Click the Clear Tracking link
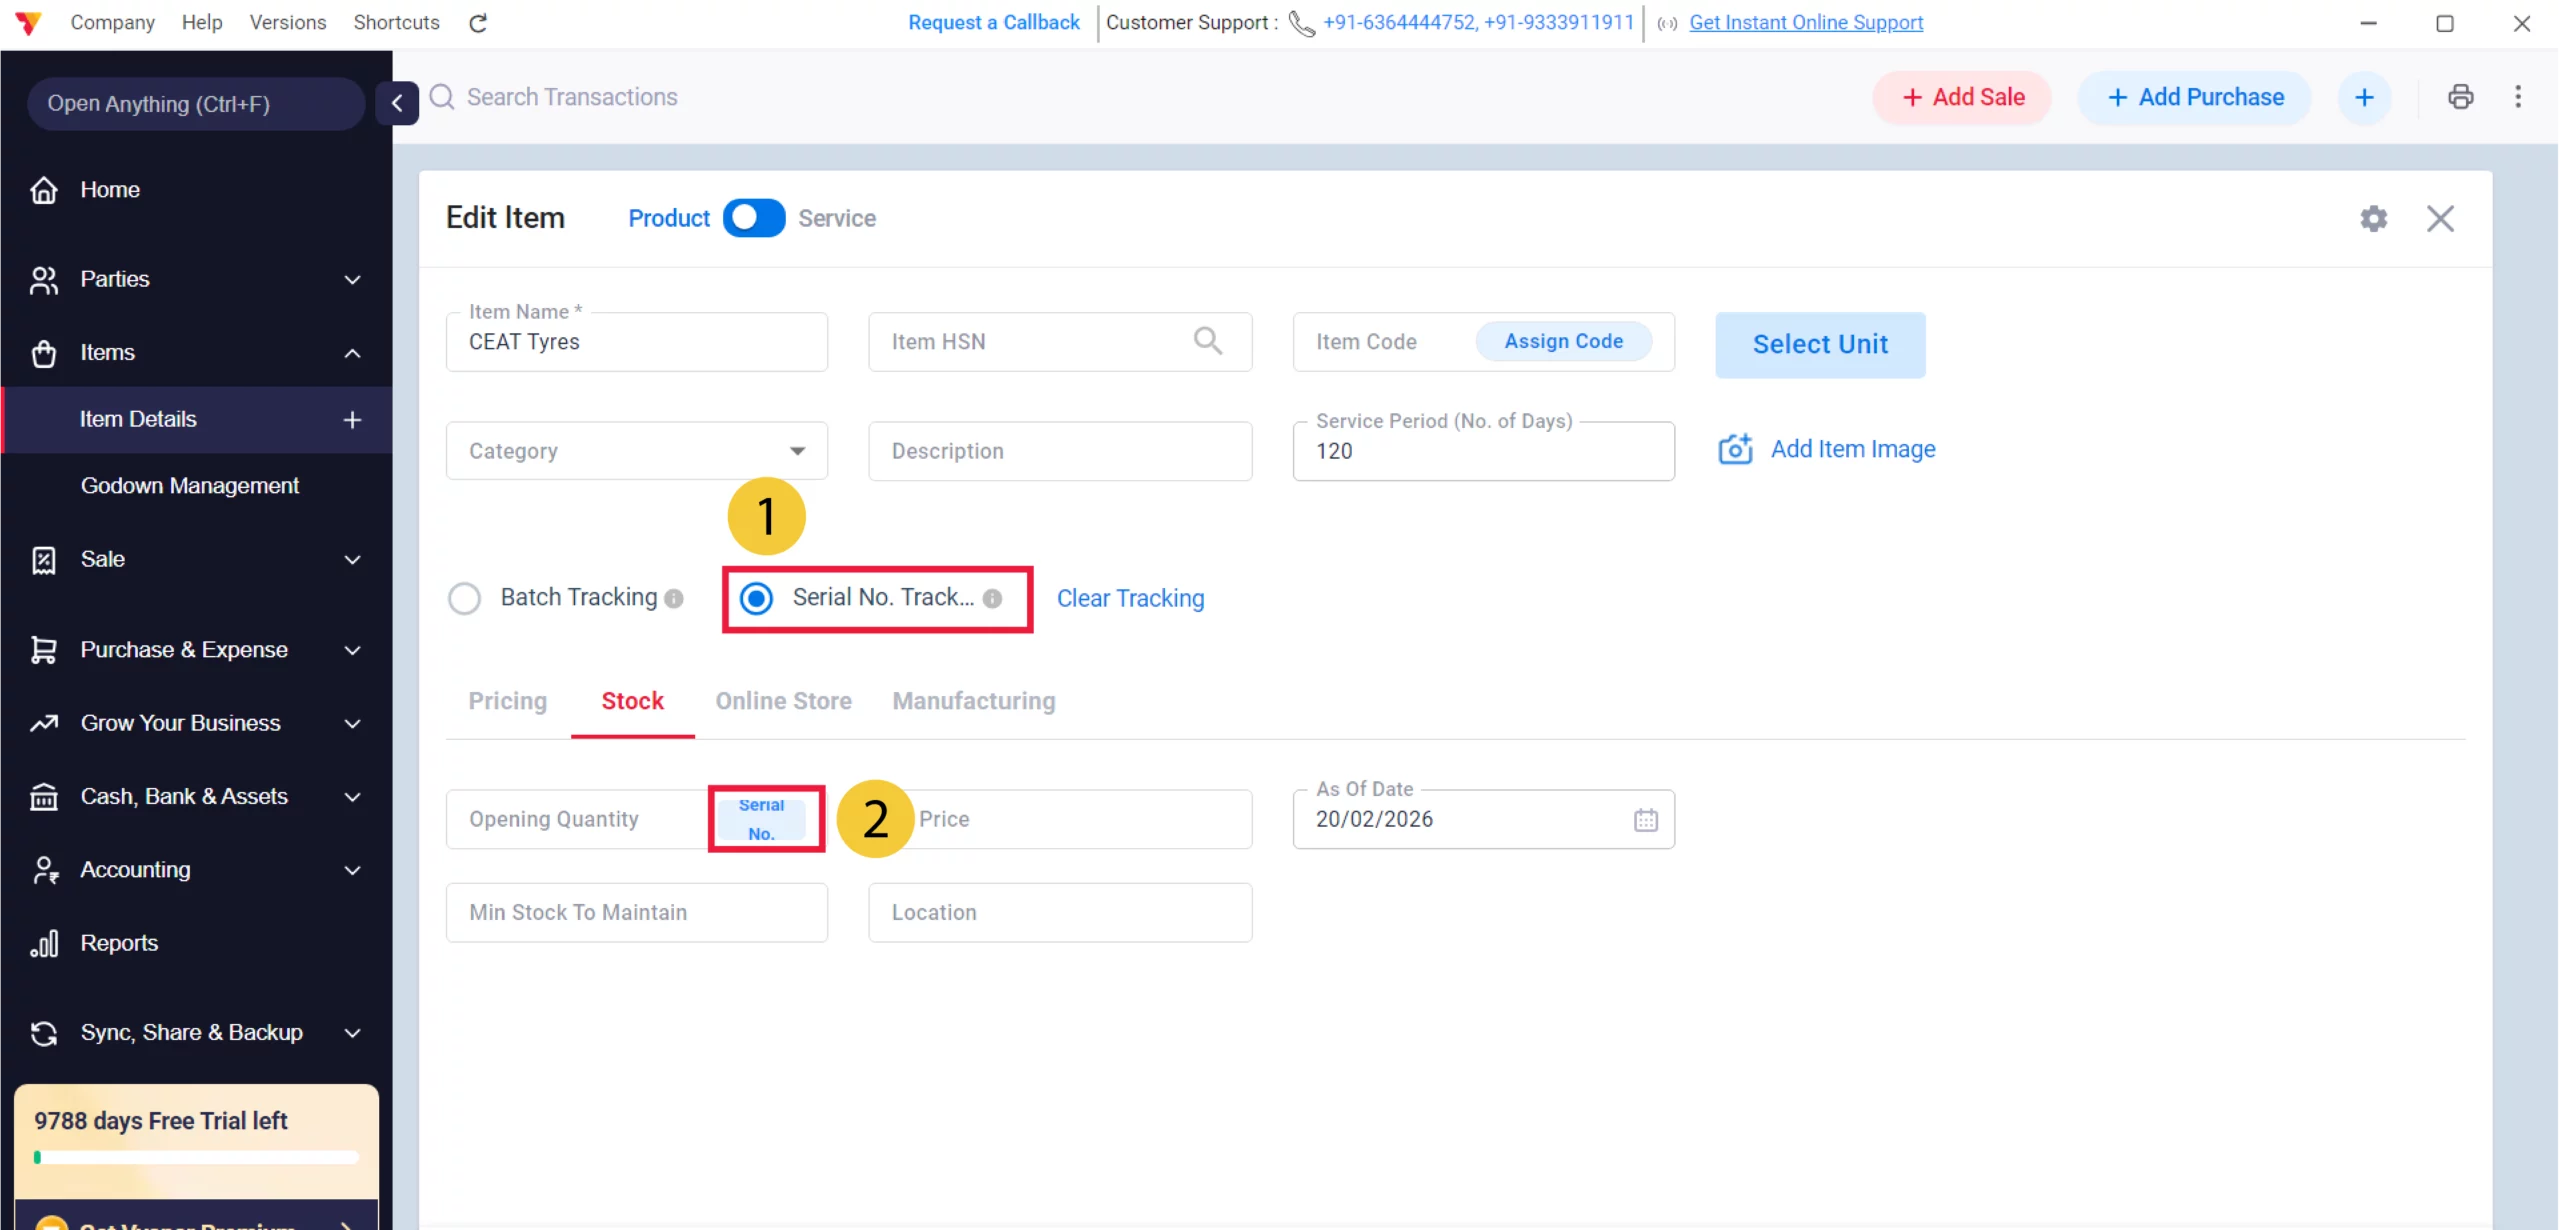This screenshot has height=1230, width=2560. point(1130,598)
